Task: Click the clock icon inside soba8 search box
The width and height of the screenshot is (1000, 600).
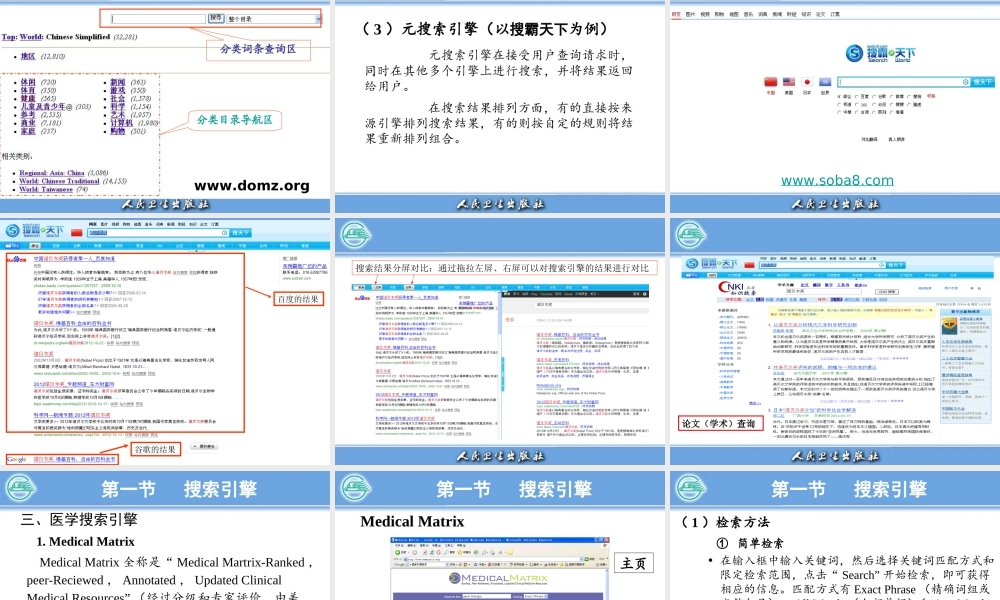Action: [965, 81]
